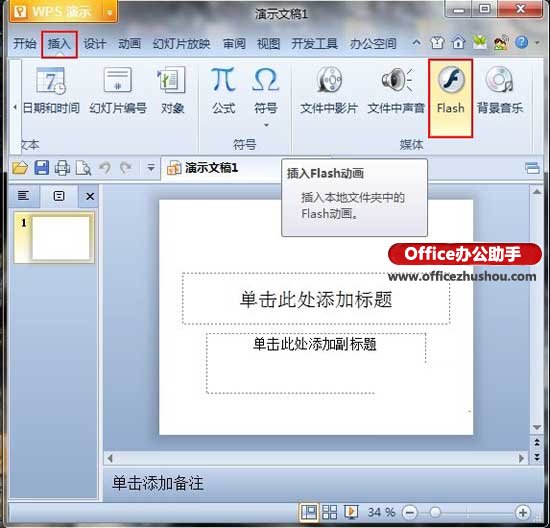Open the 动画 ribbon tab
The height and width of the screenshot is (528, 550).
pos(129,44)
